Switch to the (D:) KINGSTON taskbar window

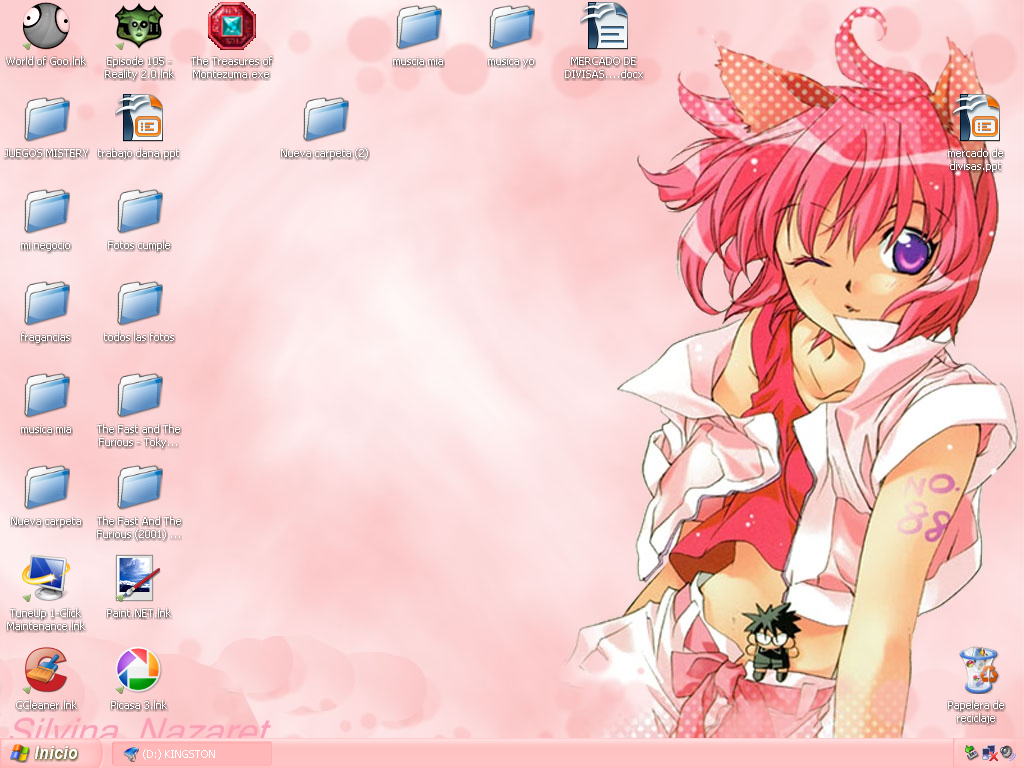click(192, 754)
